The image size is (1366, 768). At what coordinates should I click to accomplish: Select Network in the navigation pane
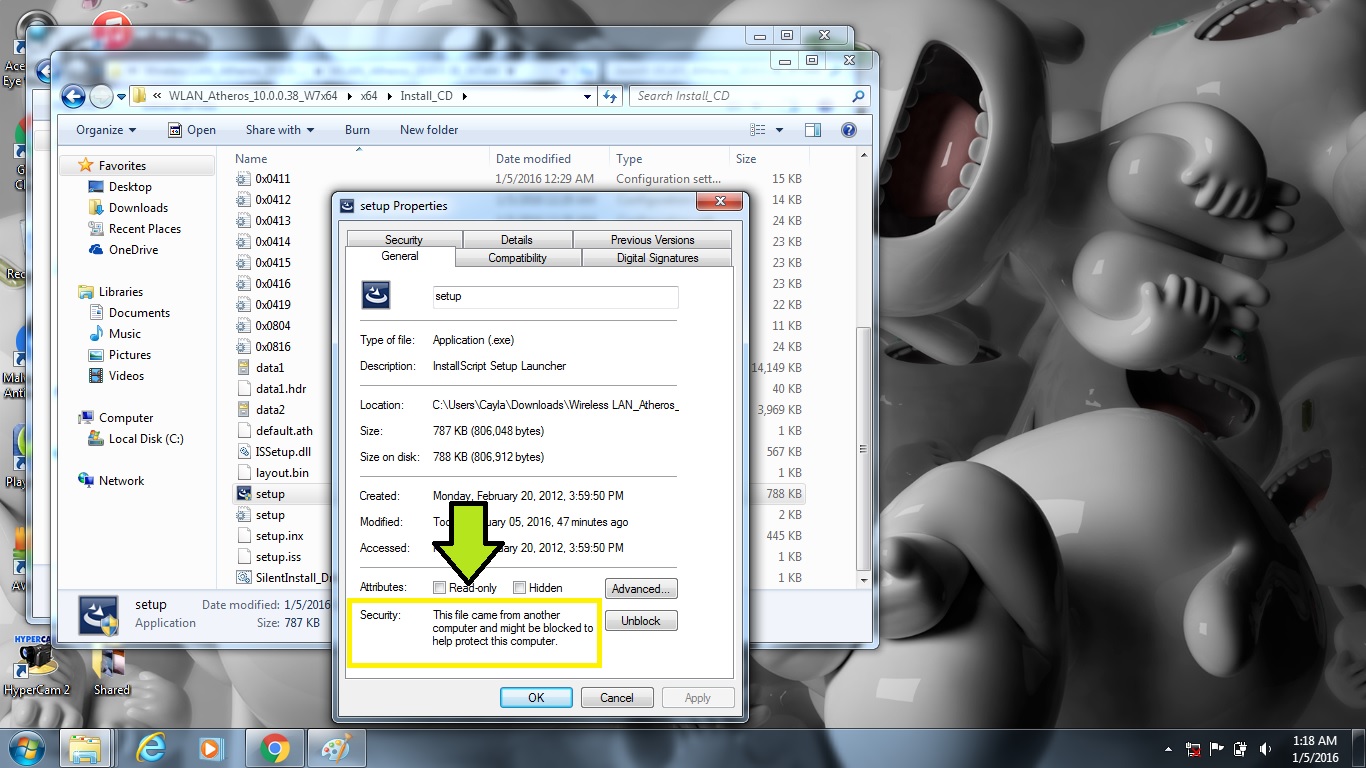pyautogui.click(x=121, y=481)
